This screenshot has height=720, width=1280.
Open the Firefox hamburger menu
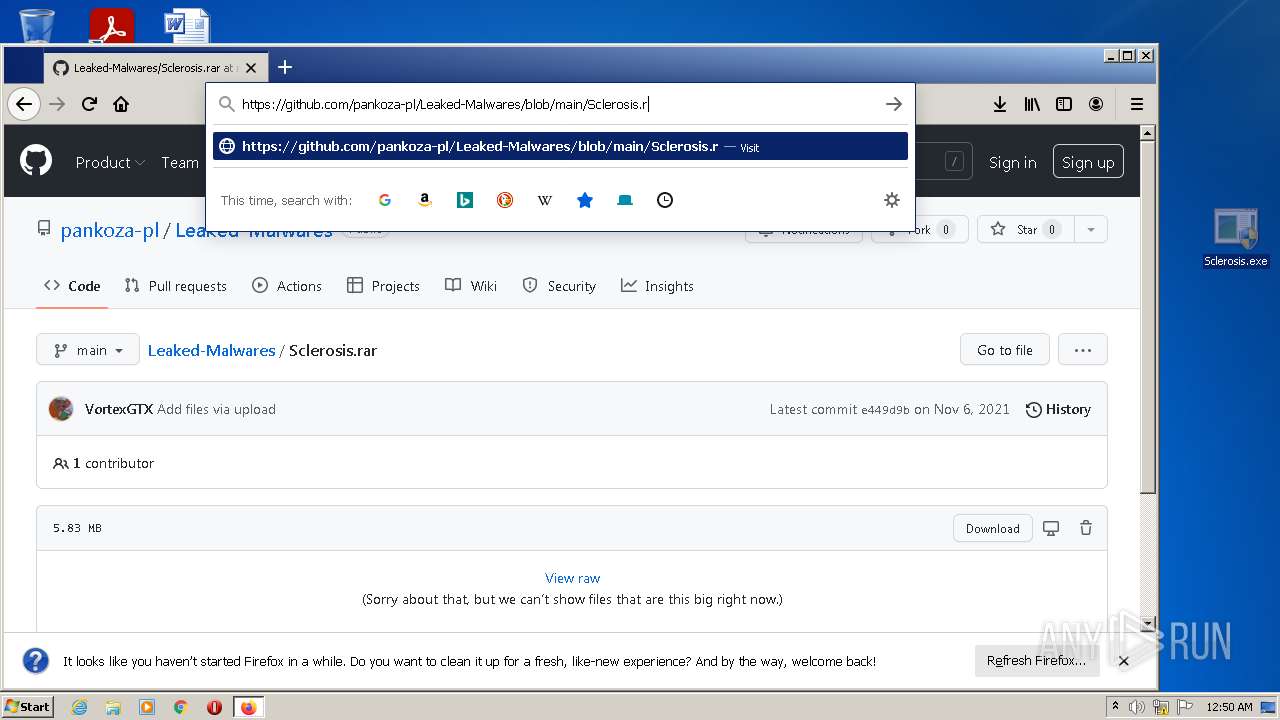pyautogui.click(x=1137, y=104)
